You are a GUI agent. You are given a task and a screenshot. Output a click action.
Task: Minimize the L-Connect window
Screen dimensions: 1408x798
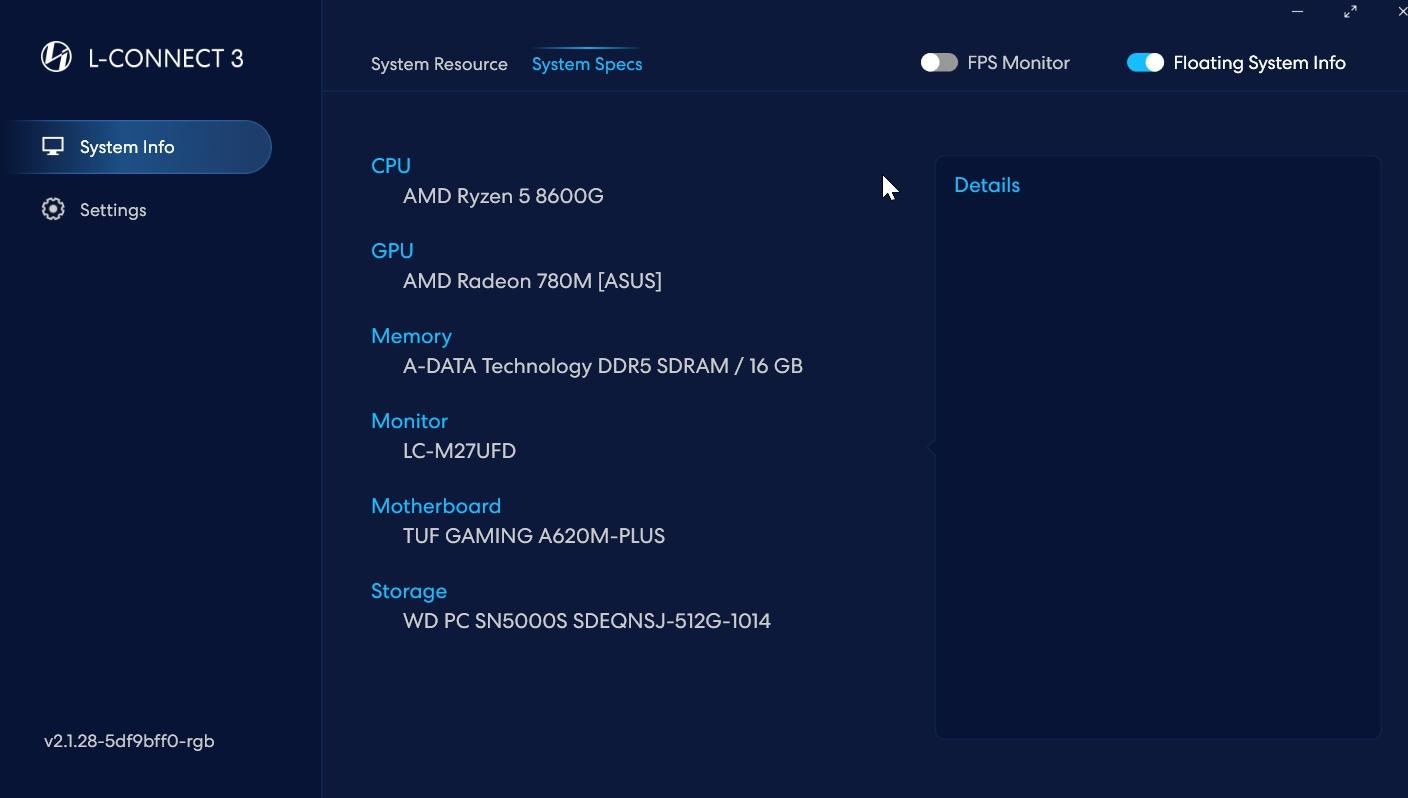[1297, 11]
